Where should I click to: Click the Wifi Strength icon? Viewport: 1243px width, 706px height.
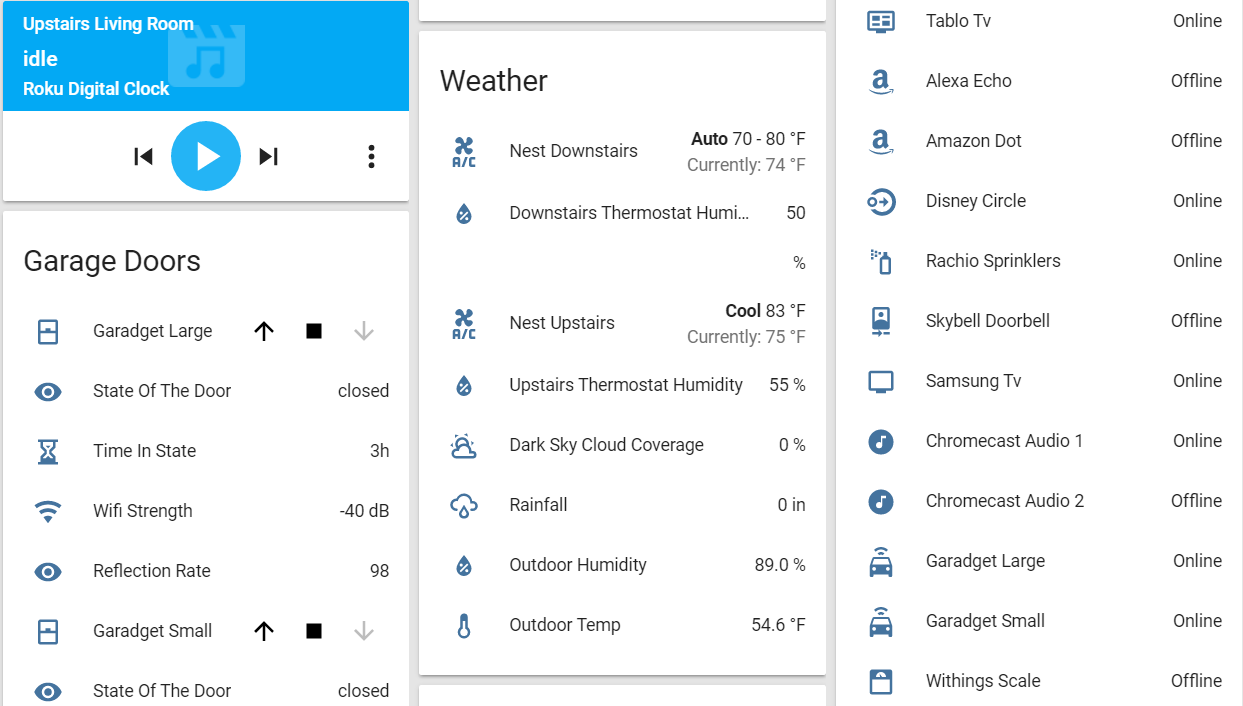[x=48, y=512]
